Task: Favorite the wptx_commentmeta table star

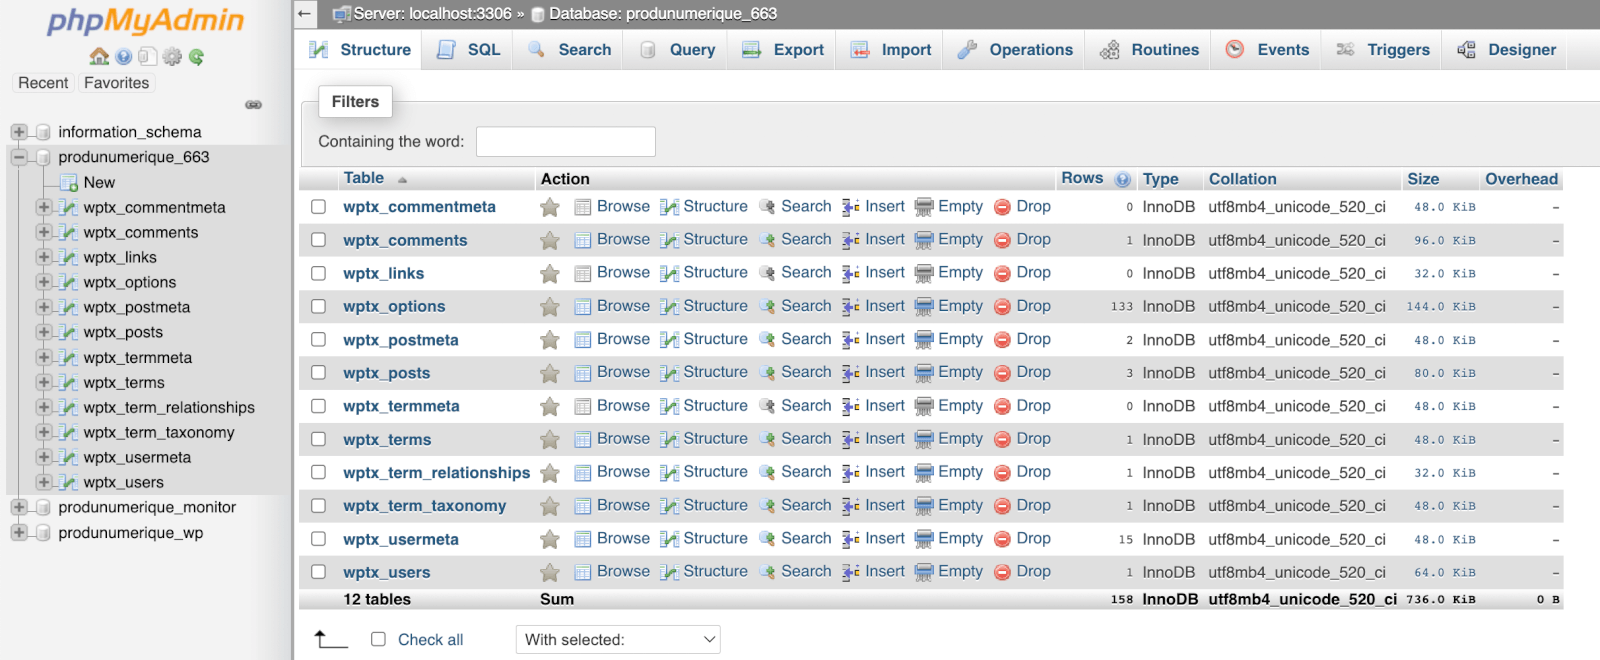Action: coord(549,207)
